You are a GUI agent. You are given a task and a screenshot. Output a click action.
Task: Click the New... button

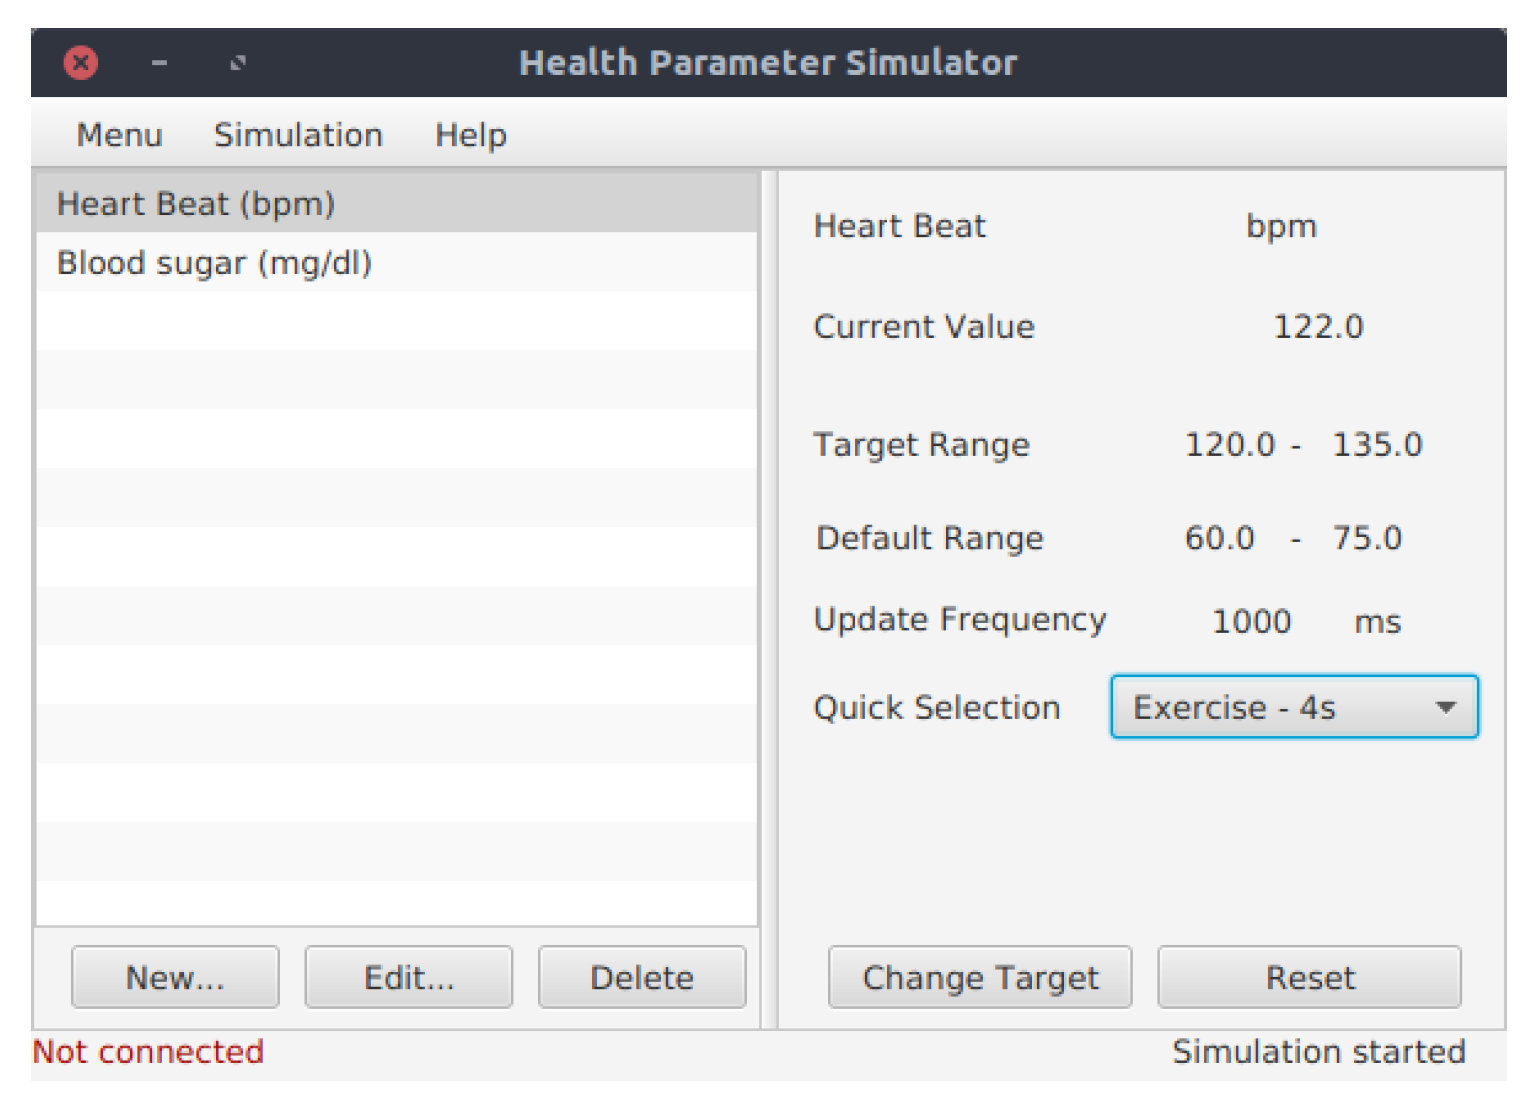[x=175, y=977]
